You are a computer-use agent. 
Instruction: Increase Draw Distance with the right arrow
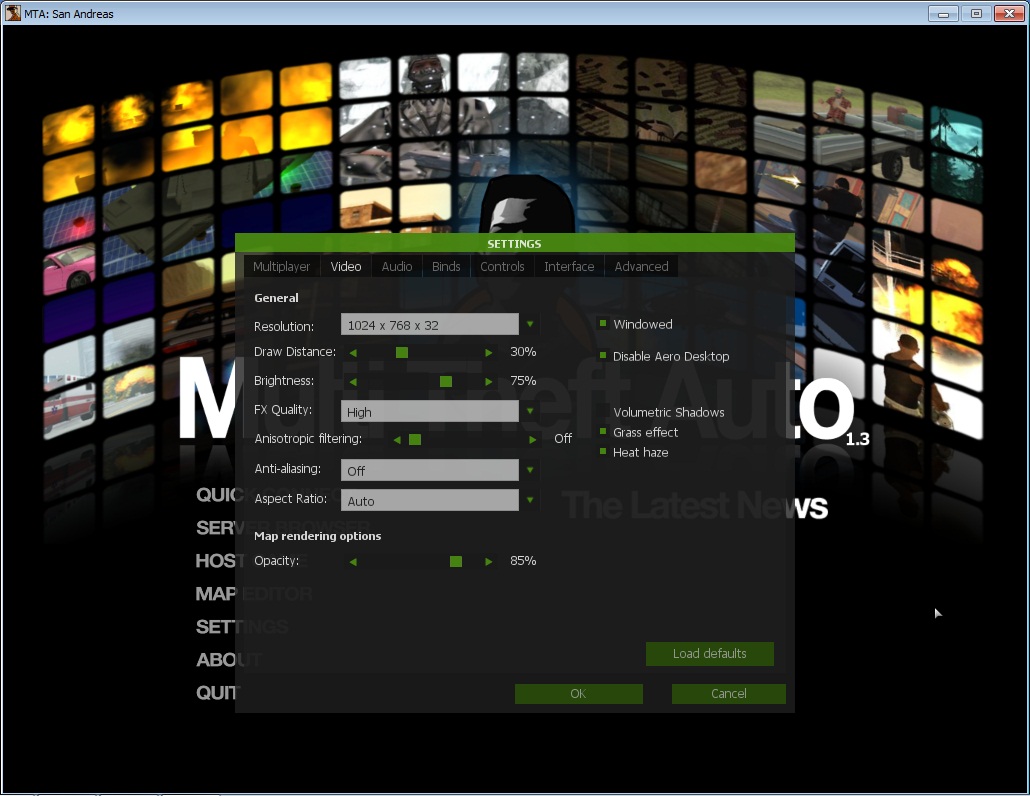point(488,352)
